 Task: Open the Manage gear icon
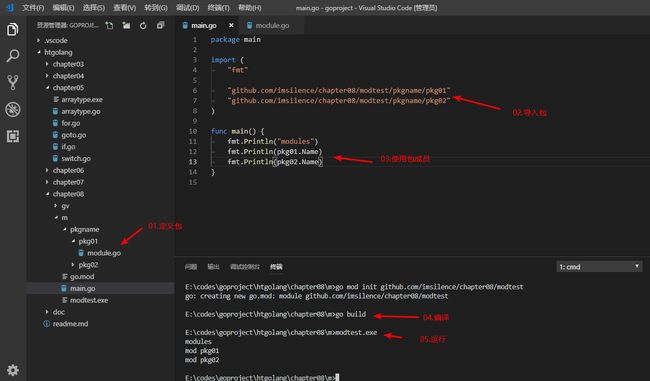pyautogui.click(x=13, y=370)
